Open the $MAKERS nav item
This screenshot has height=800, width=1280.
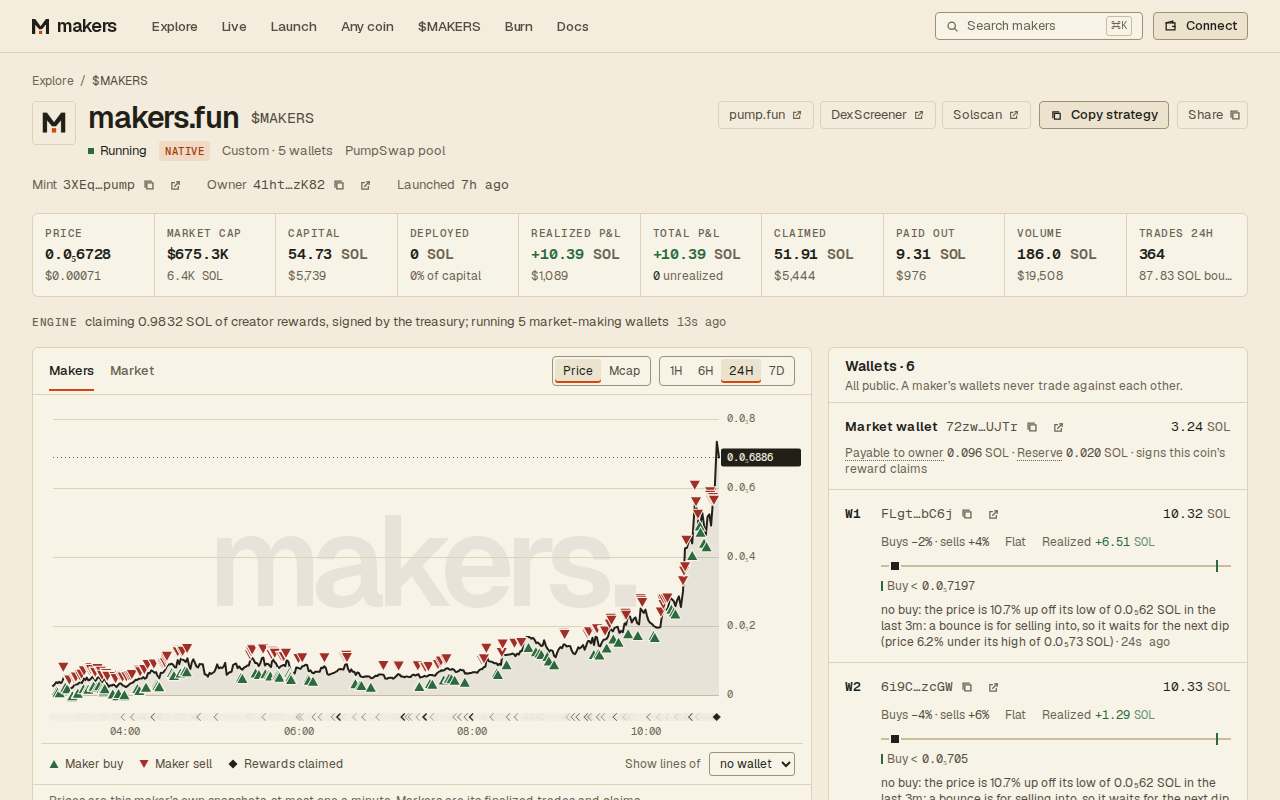coord(449,27)
